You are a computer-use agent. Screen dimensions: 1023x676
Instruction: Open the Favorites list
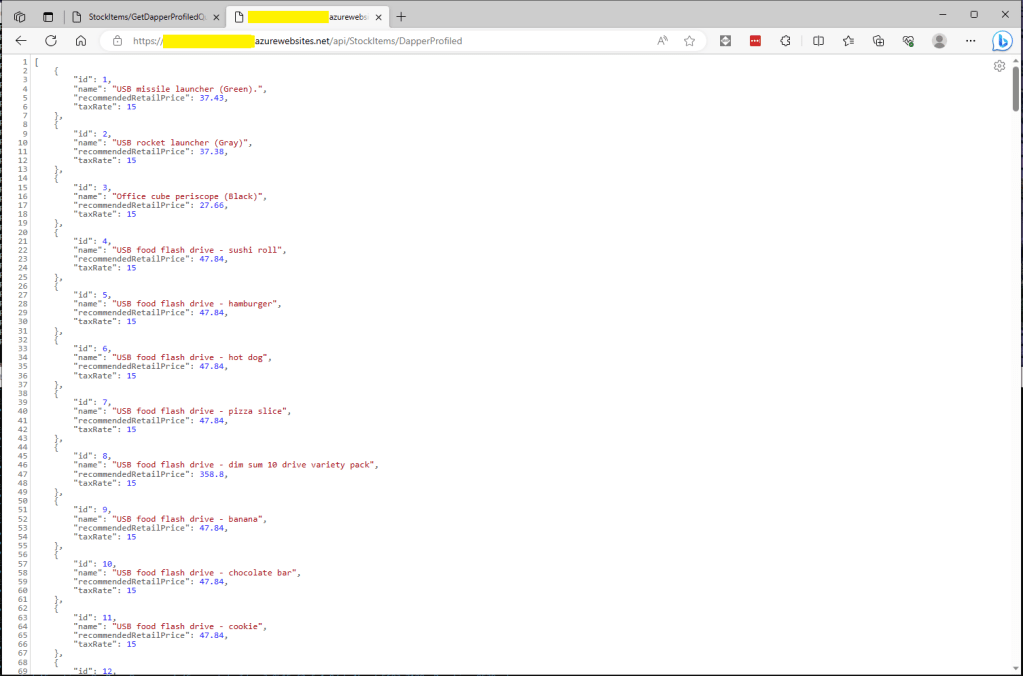coord(848,41)
